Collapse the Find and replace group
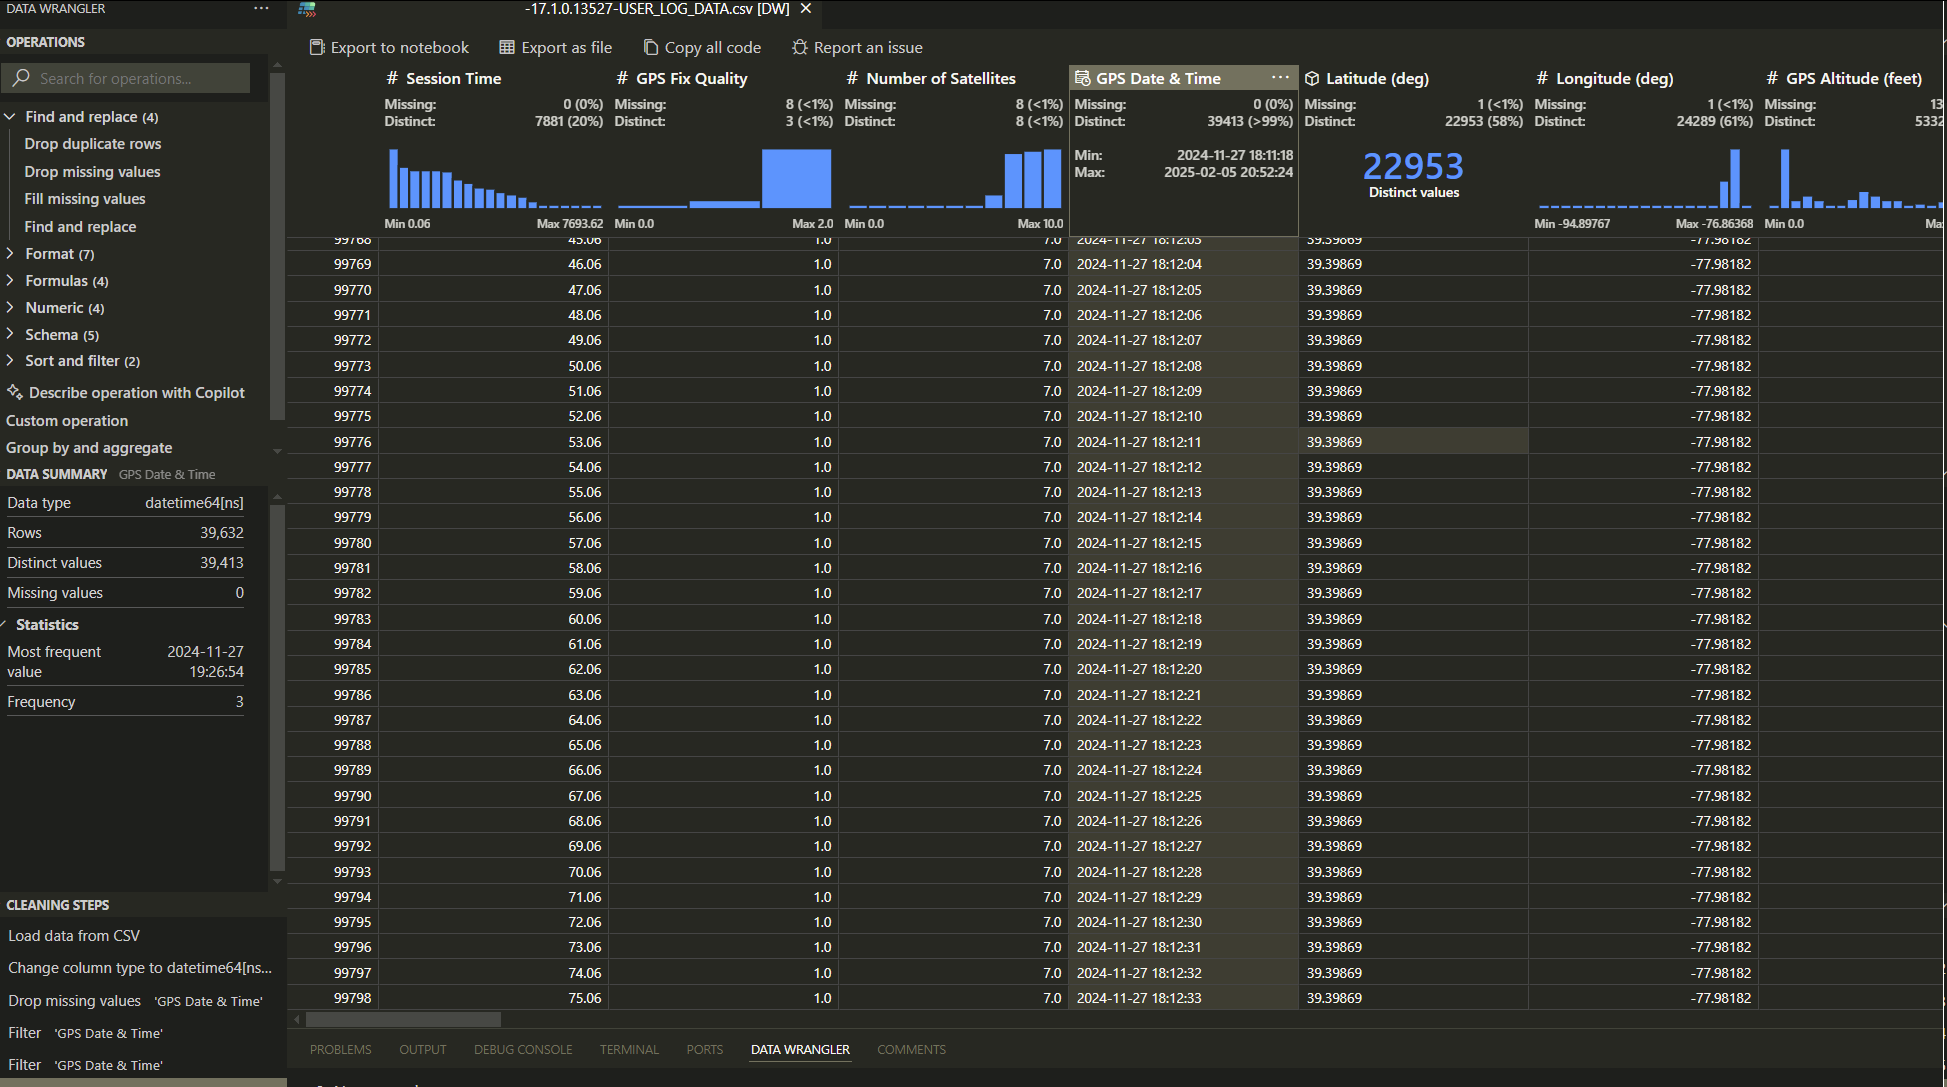This screenshot has width=1947, height=1087. tap(10, 117)
